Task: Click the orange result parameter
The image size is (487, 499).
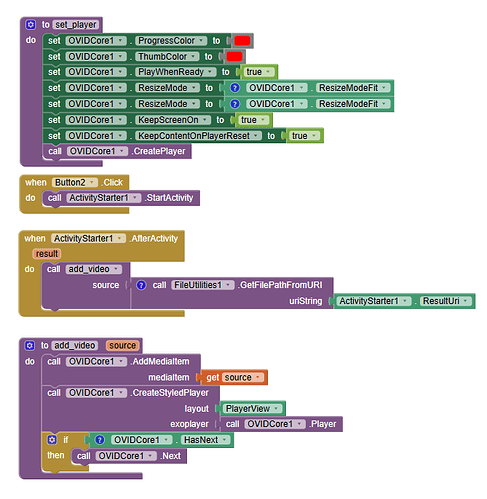Action: pos(47,254)
